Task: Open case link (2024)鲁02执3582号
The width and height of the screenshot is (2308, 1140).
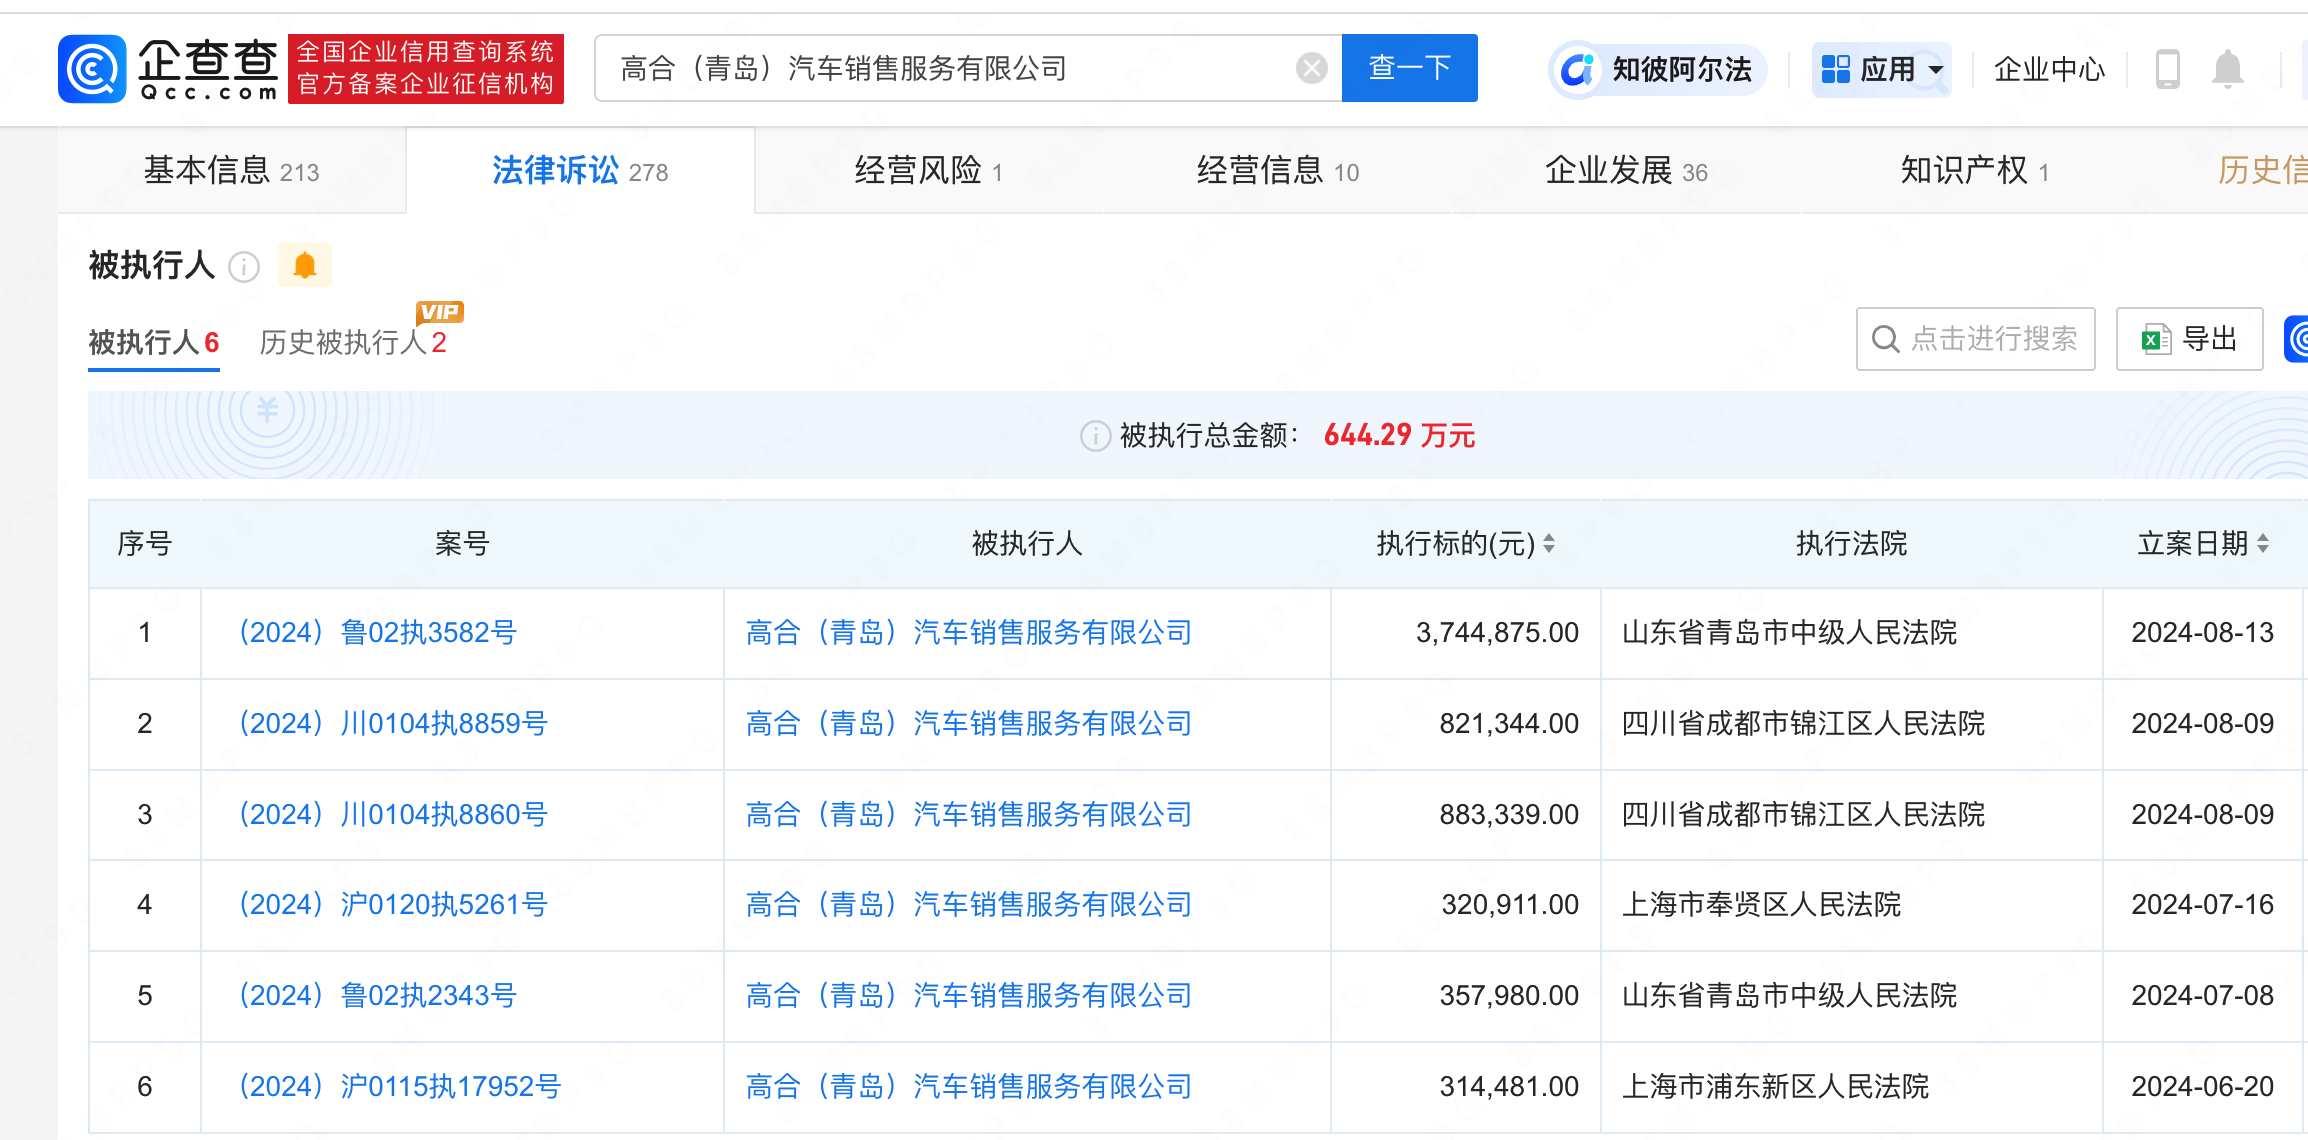Action: click(378, 633)
